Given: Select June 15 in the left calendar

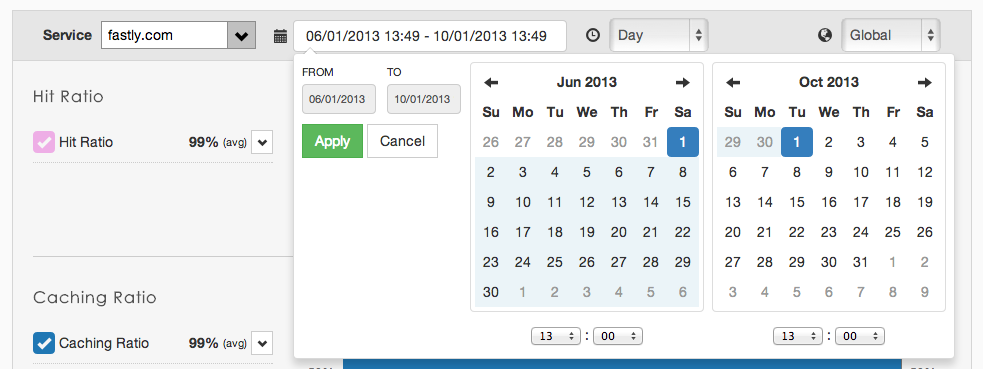Looking at the screenshot, I should click(683, 202).
